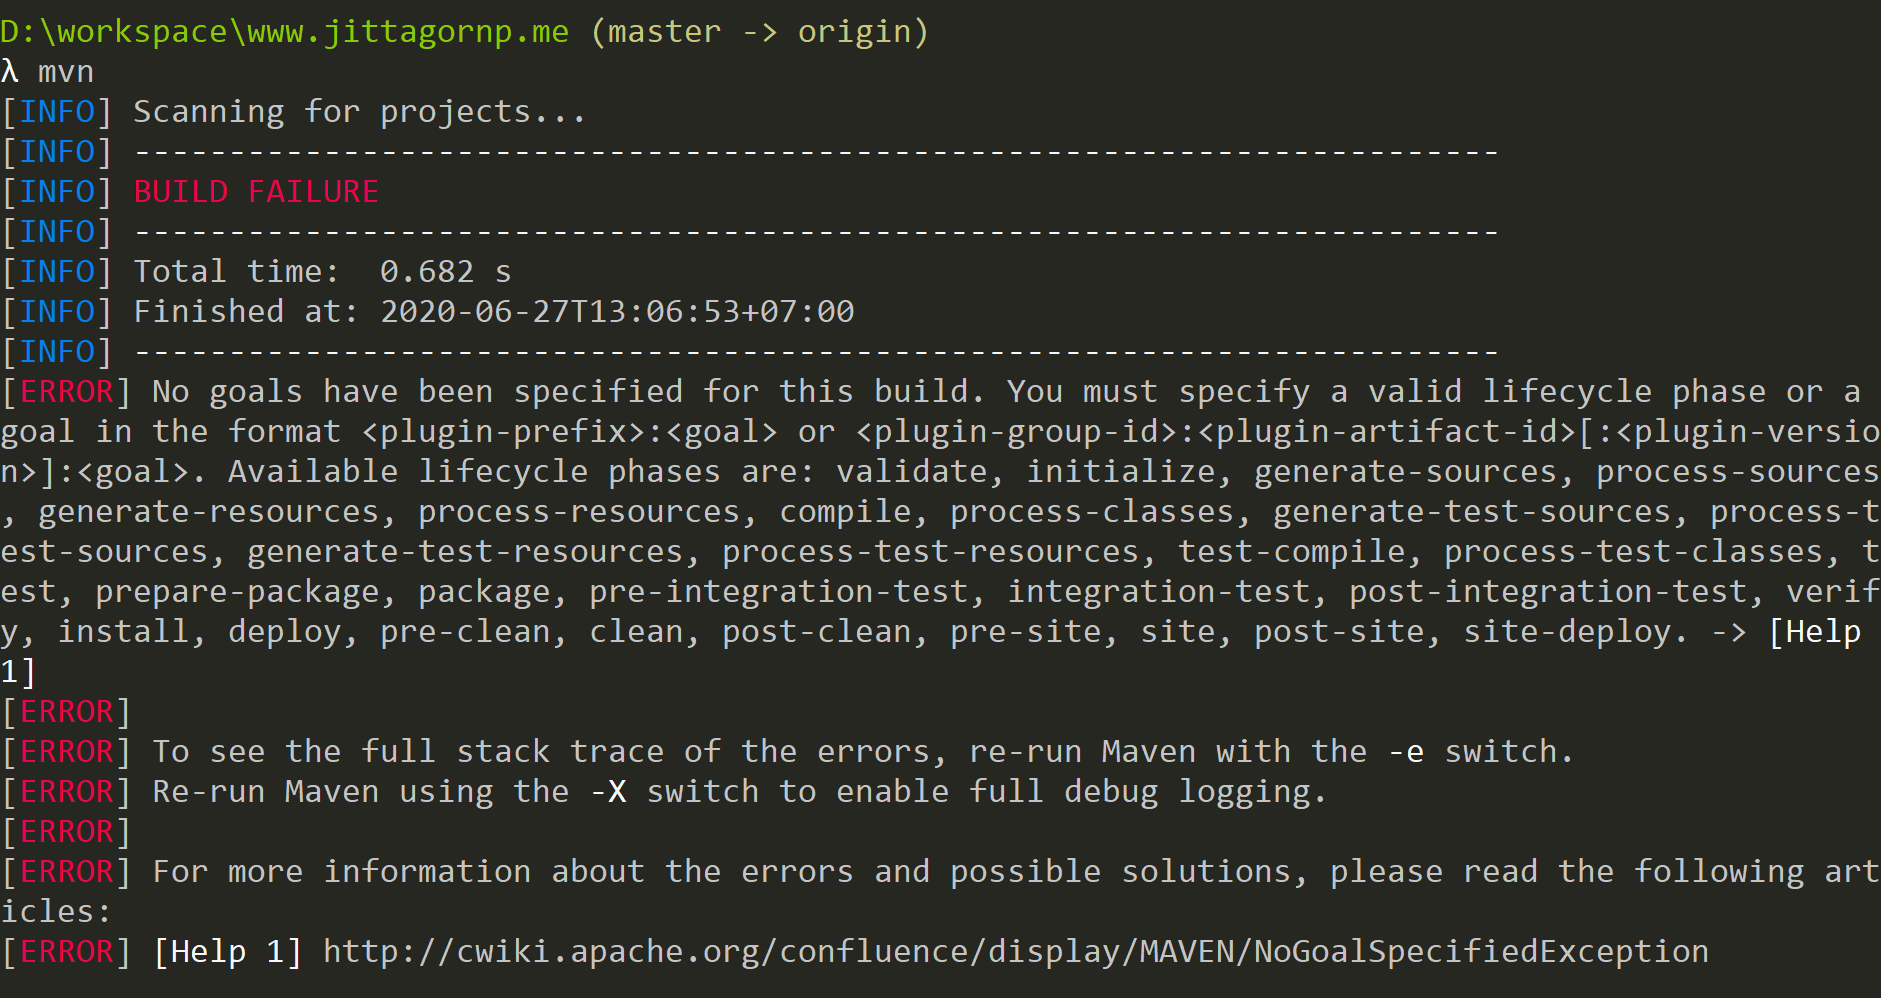Click the Finished at timestamp 2020-06-27T13:06:53
Image resolution: width=1881 pixels, height=998 pixels.
point(617,311)
